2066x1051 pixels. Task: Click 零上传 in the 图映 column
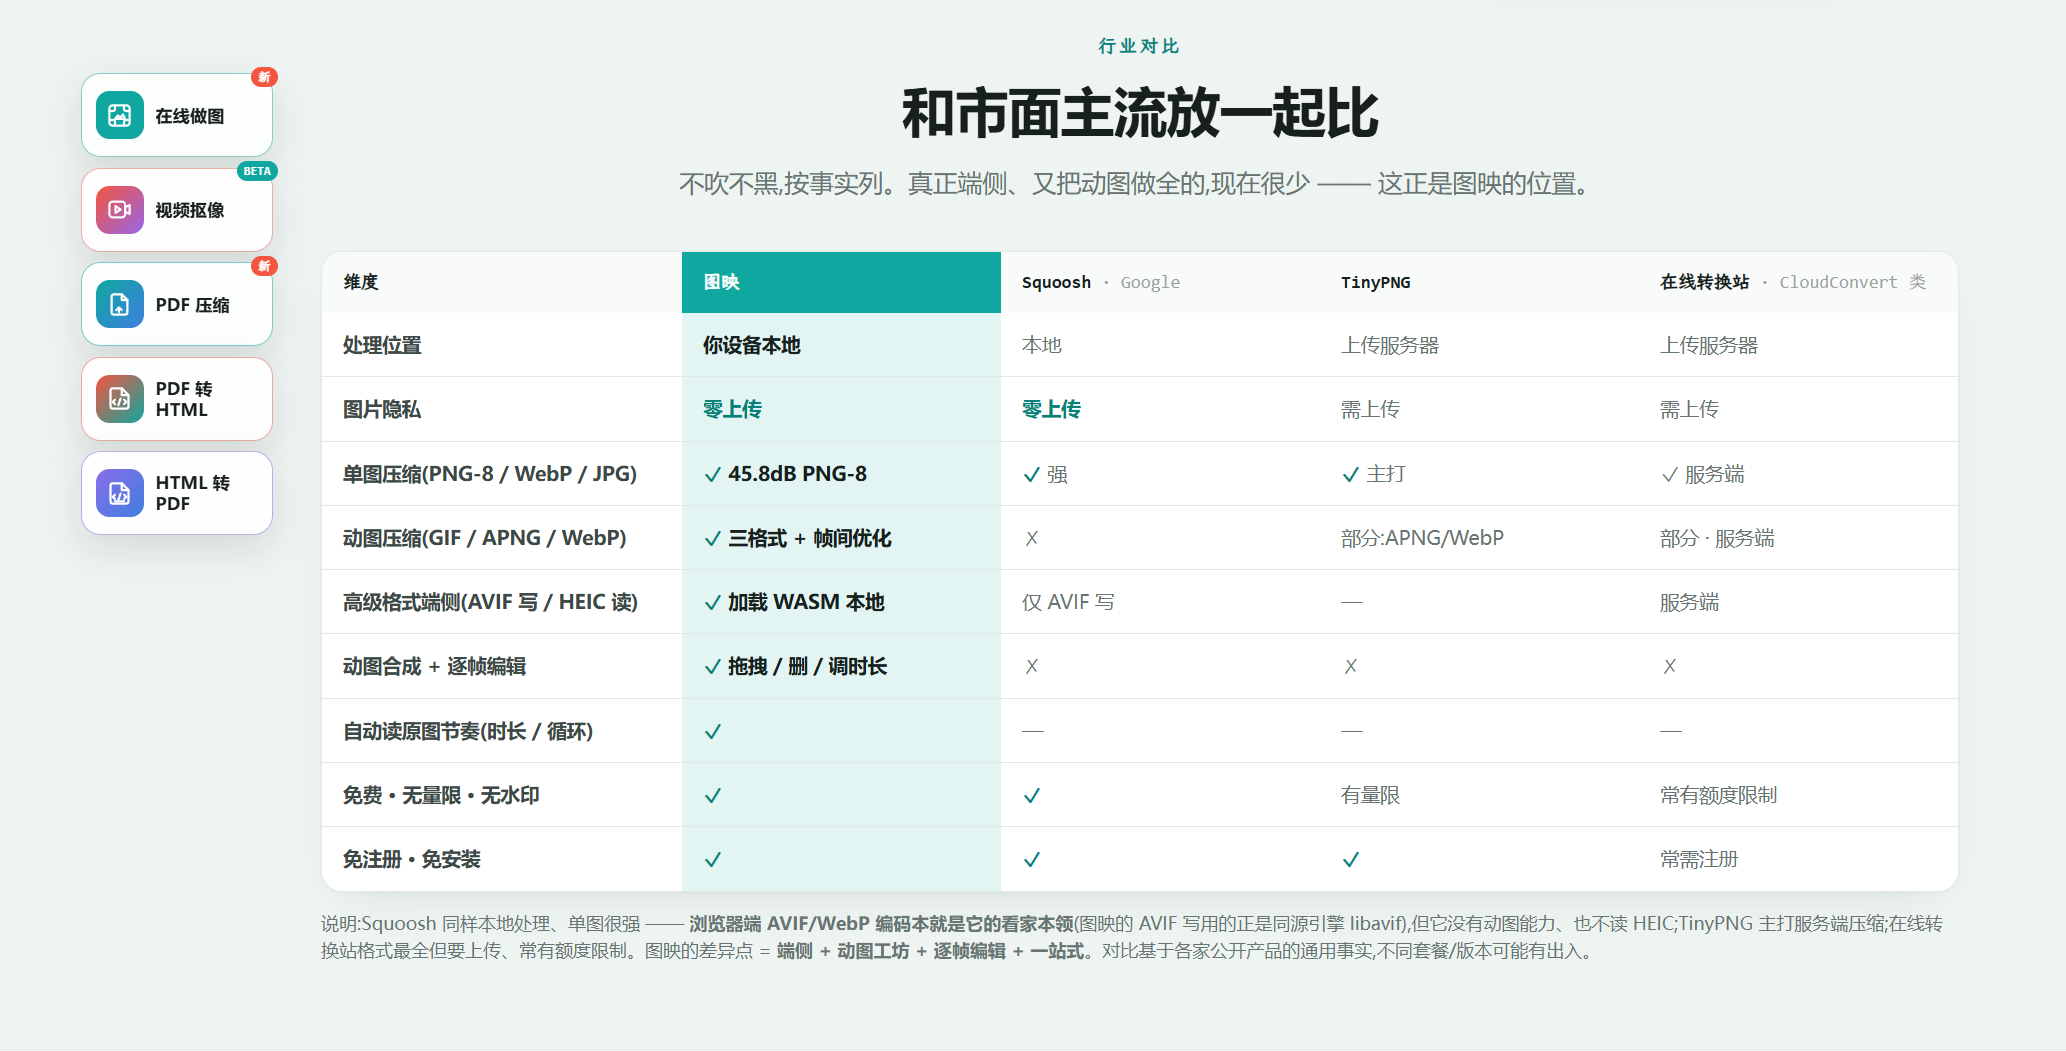732,409
